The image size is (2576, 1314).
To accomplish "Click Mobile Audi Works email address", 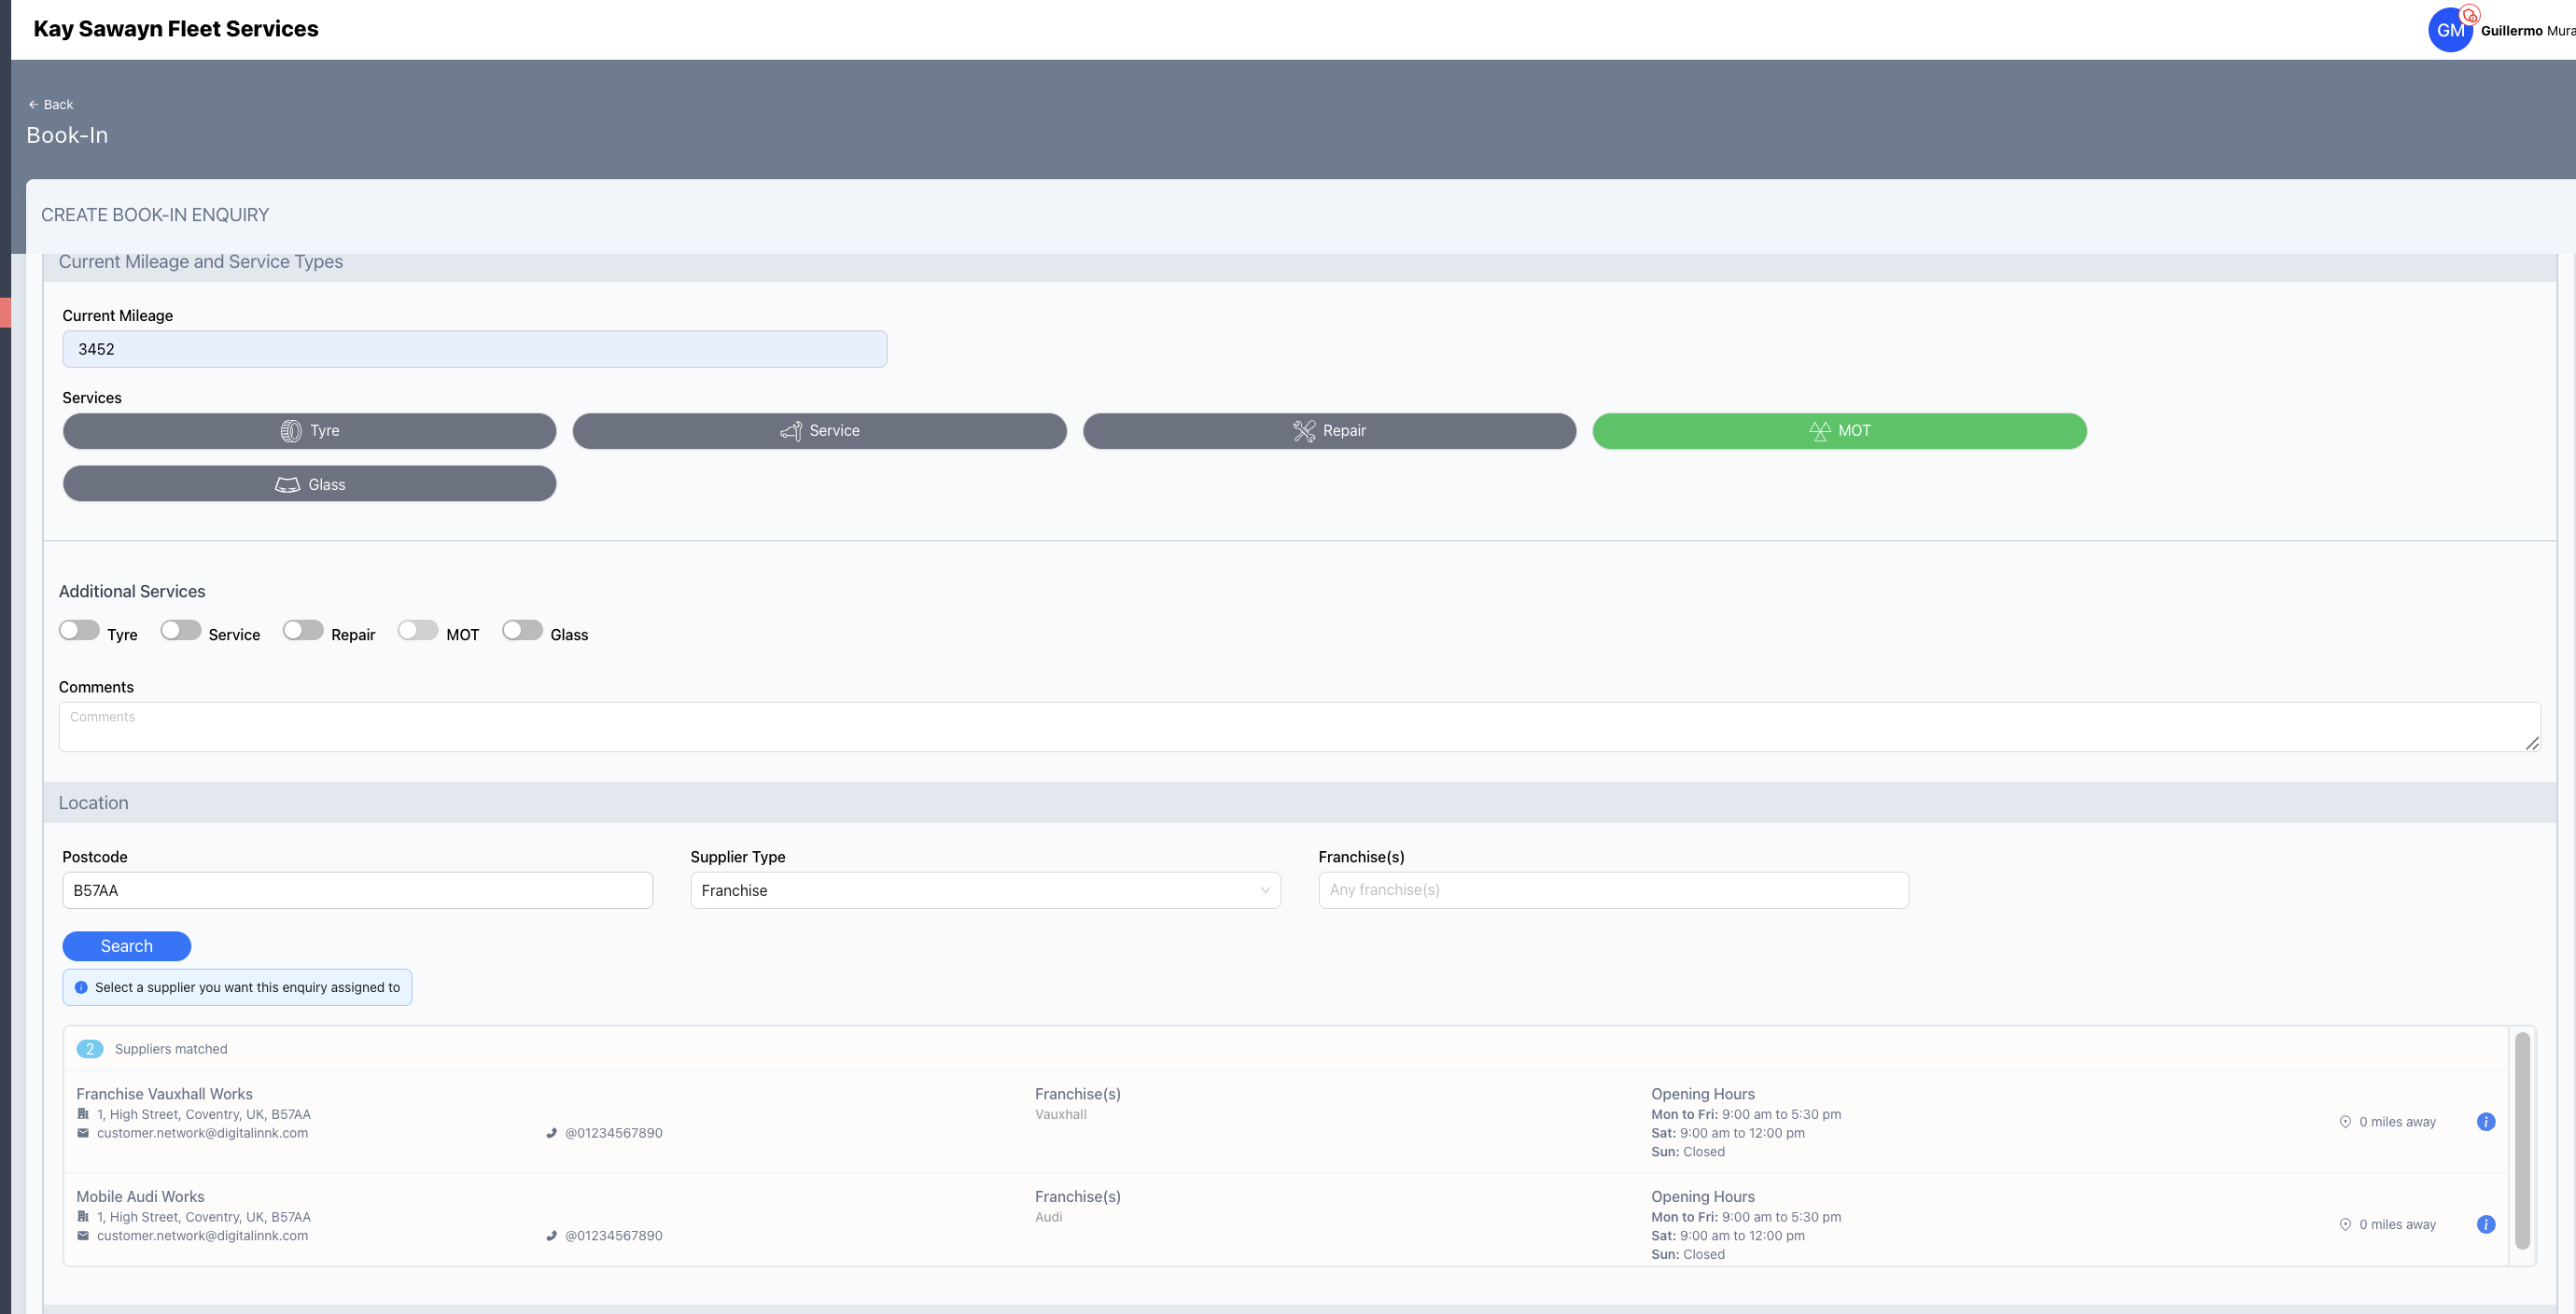I will click(202, 1236).
